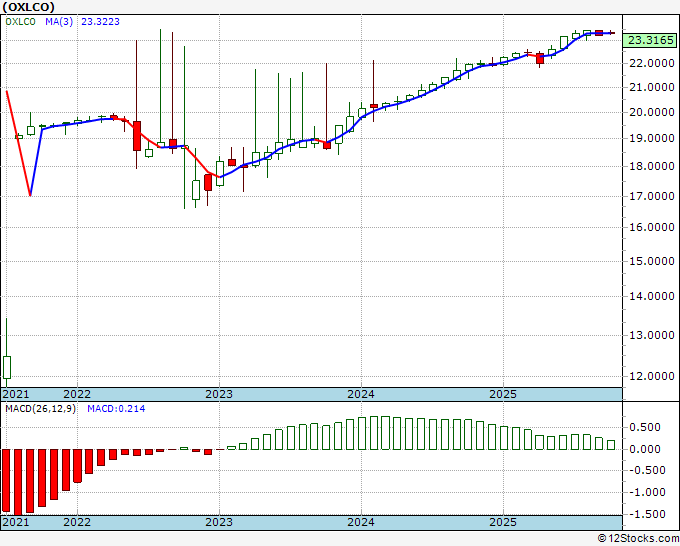
Task: Click the 18.0000 price axis label
Action: coord(652,166)
